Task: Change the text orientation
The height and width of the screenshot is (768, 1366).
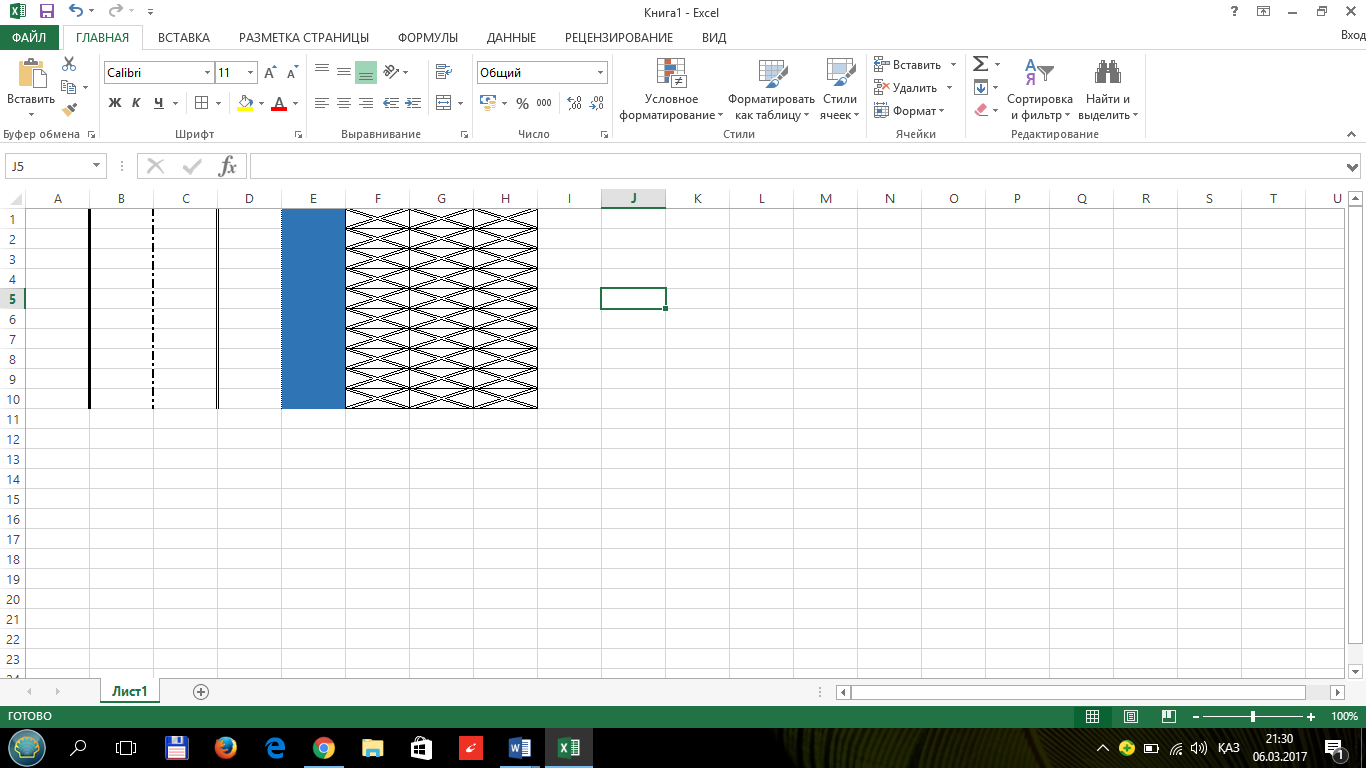Action: 391,72
